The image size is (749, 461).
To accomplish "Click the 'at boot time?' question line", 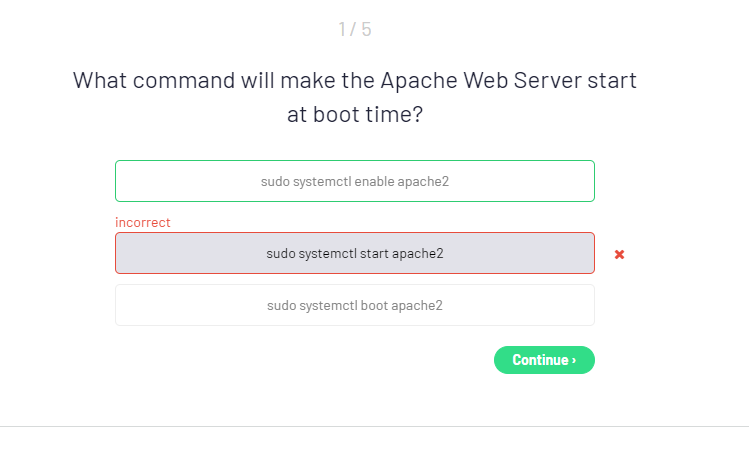I will (355, 115).
